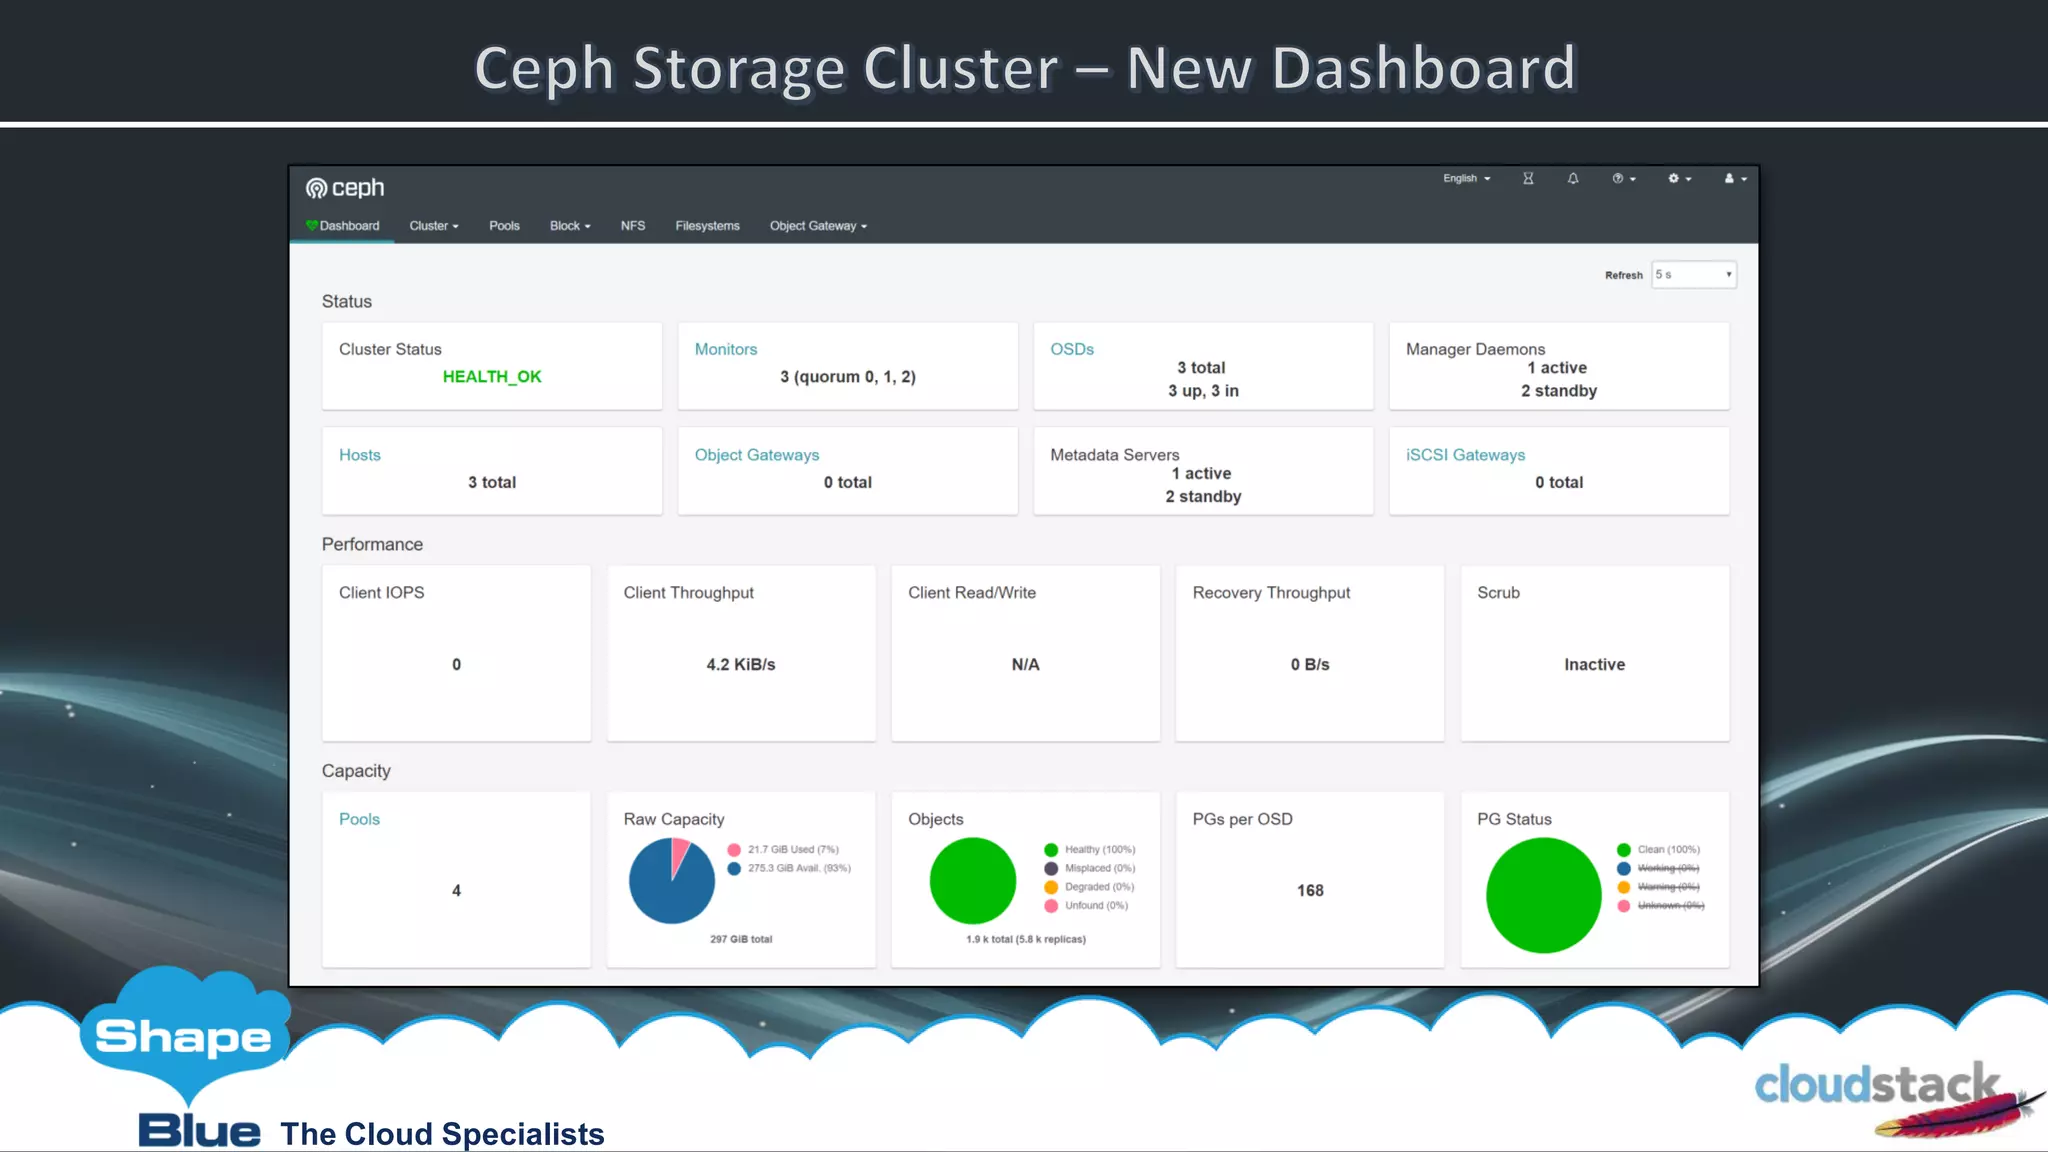Click the blue 275.3 GiB Avail legend swatch
This screenshot has height=1152, width=2048.
(x=734, y=868)
